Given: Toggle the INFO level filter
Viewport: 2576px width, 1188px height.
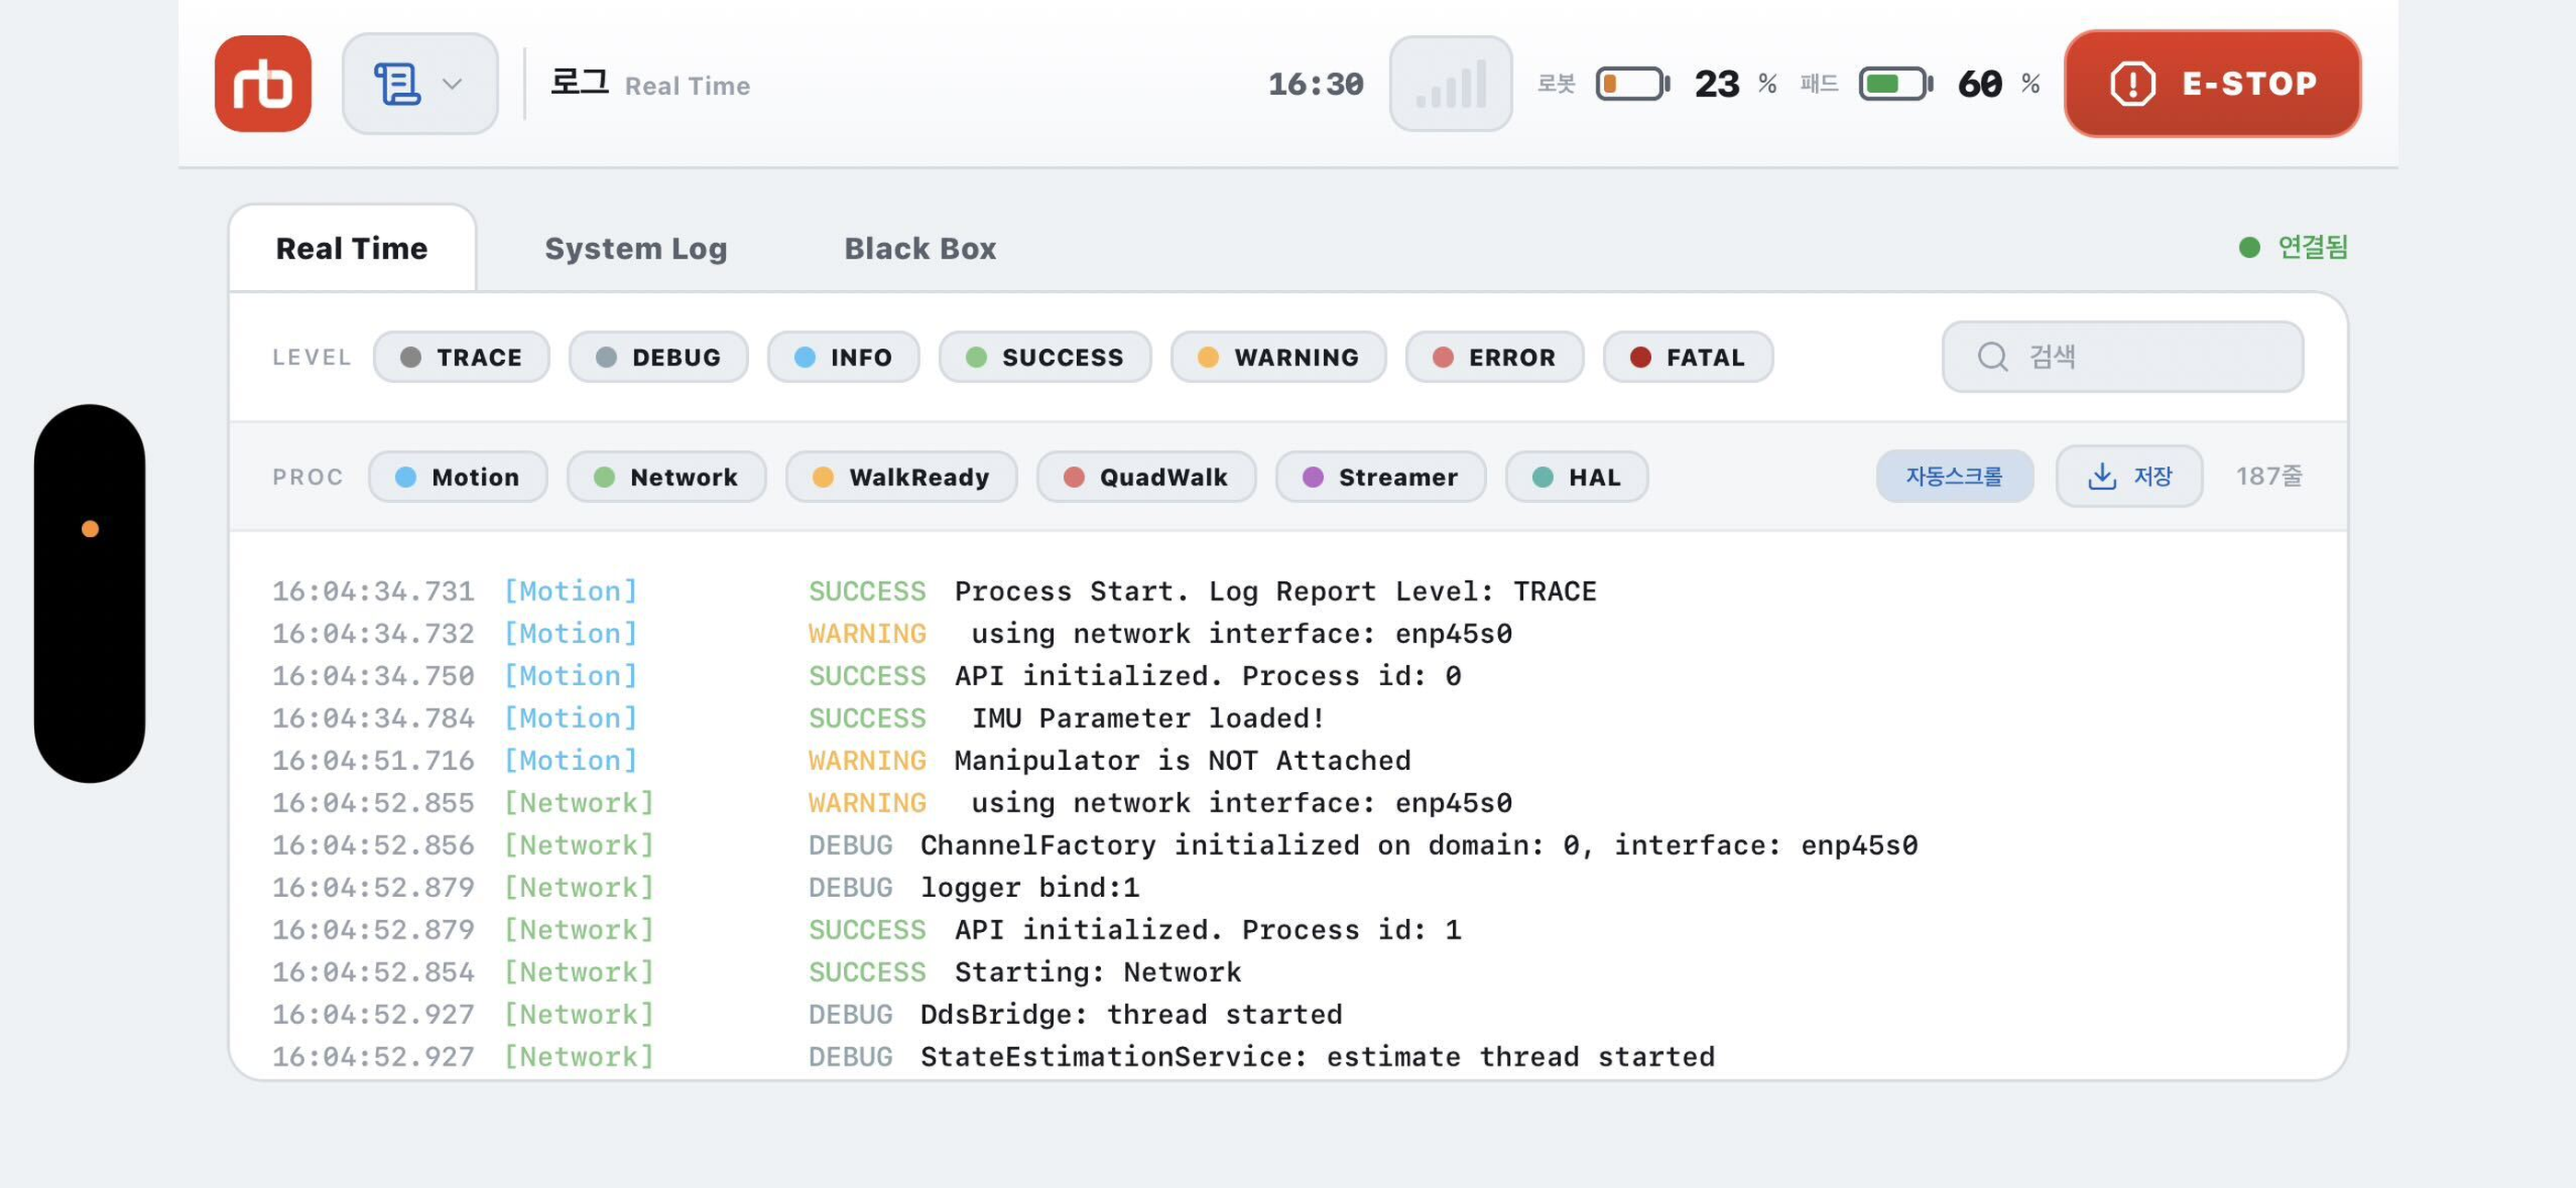Looking at the screenshot, I should point(843,357).
